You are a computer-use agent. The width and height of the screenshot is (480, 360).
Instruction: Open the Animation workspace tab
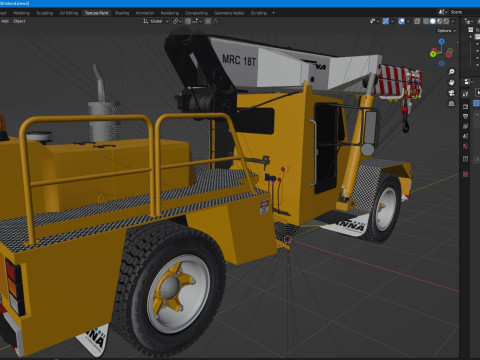[145, 13]
